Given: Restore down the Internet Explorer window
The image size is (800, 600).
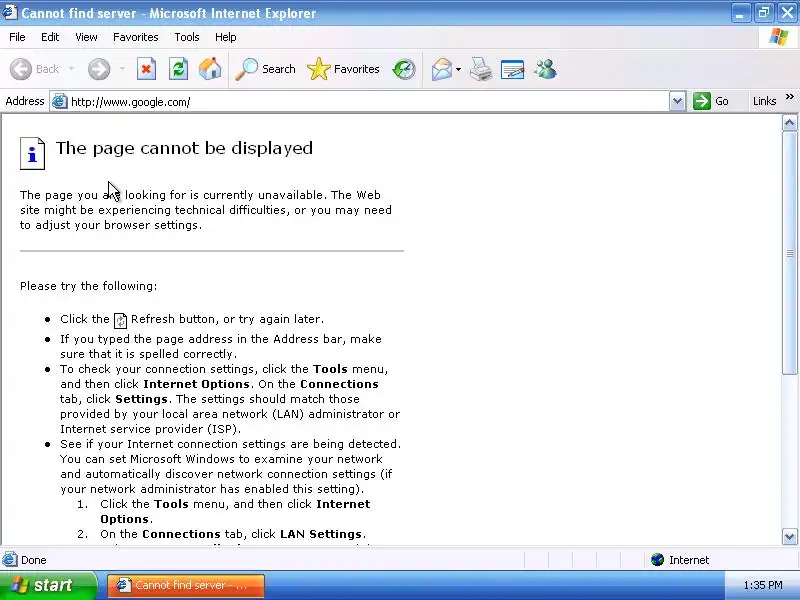Looking at the screenshot, I should 764,12.
